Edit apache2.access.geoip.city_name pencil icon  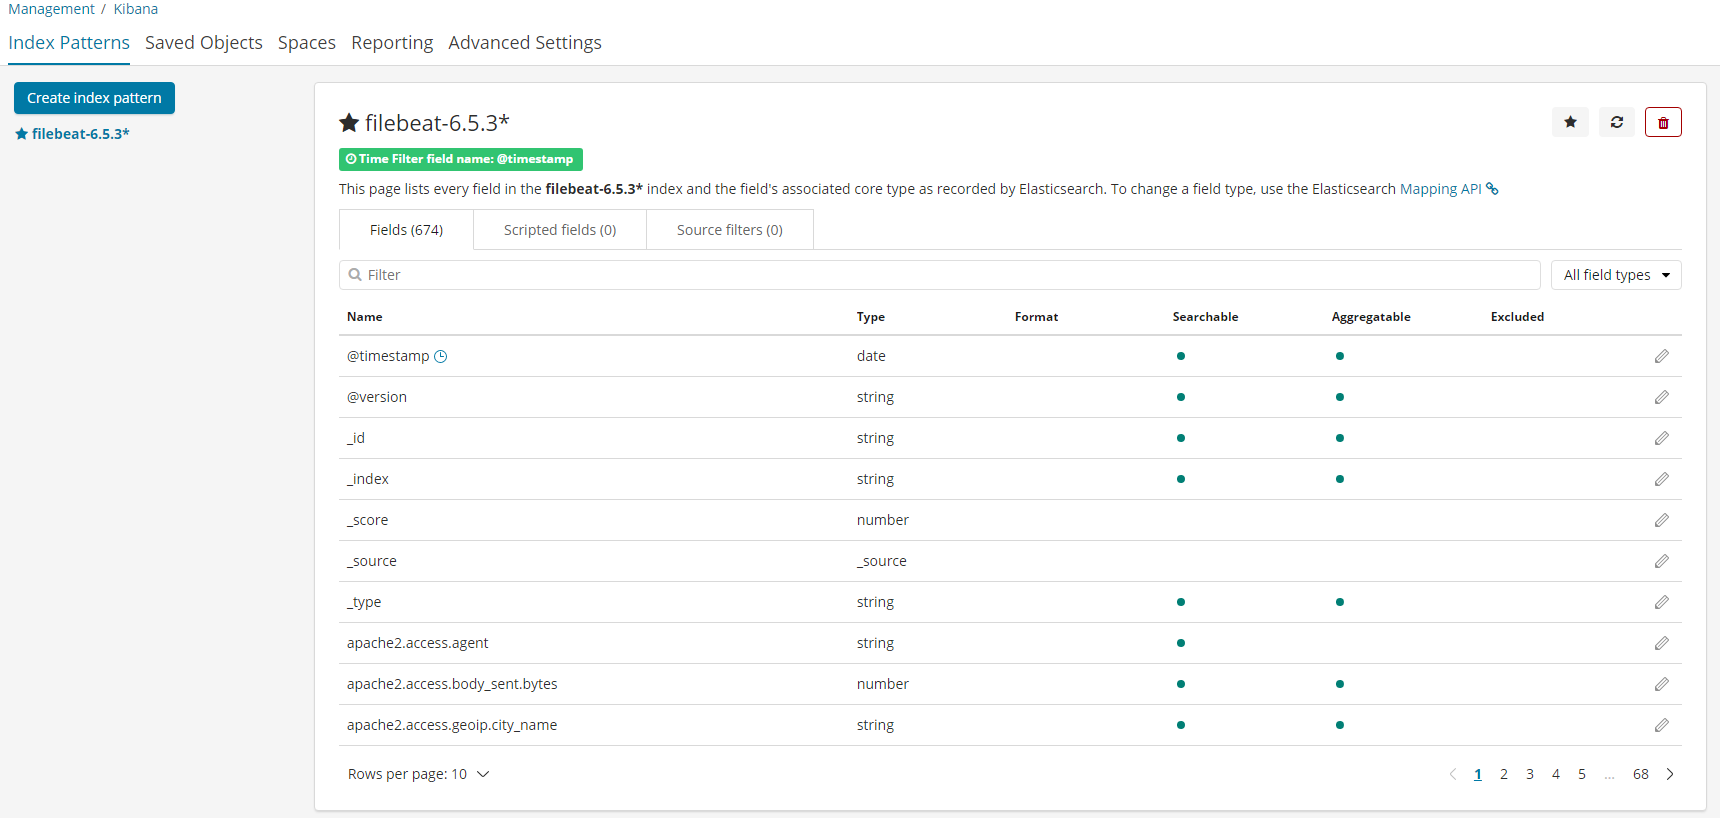1661,725
